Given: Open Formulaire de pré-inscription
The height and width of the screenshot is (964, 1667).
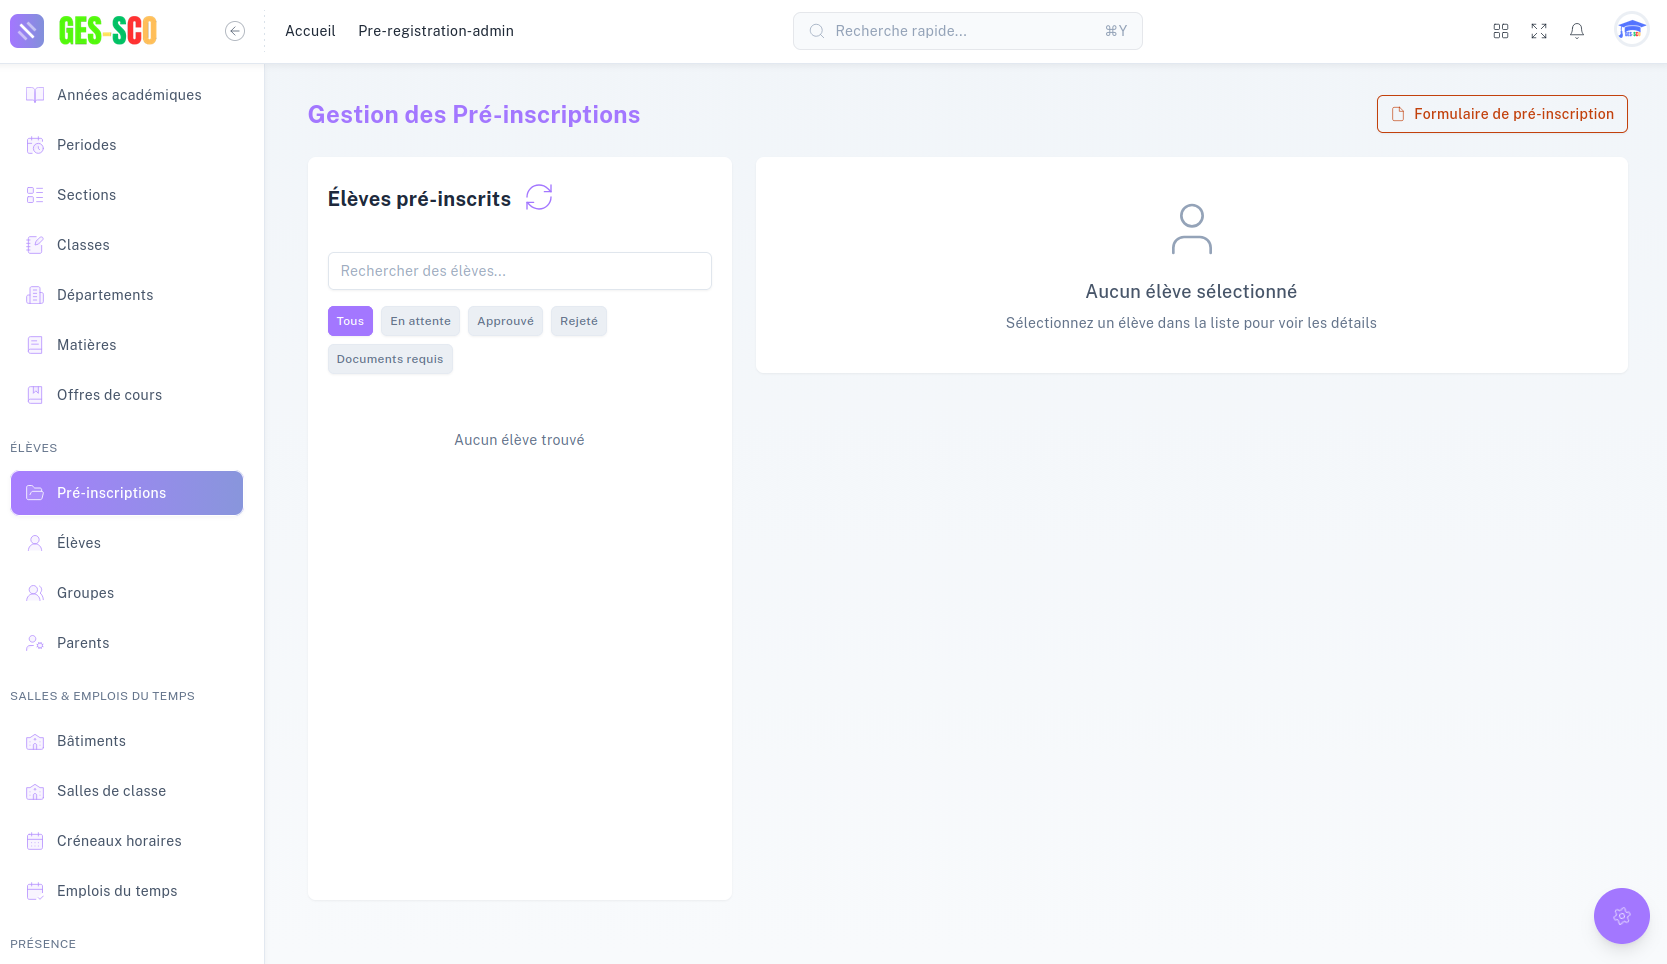Looking at the screenshot, I should pyautogui.click(x=1501, y=114).
